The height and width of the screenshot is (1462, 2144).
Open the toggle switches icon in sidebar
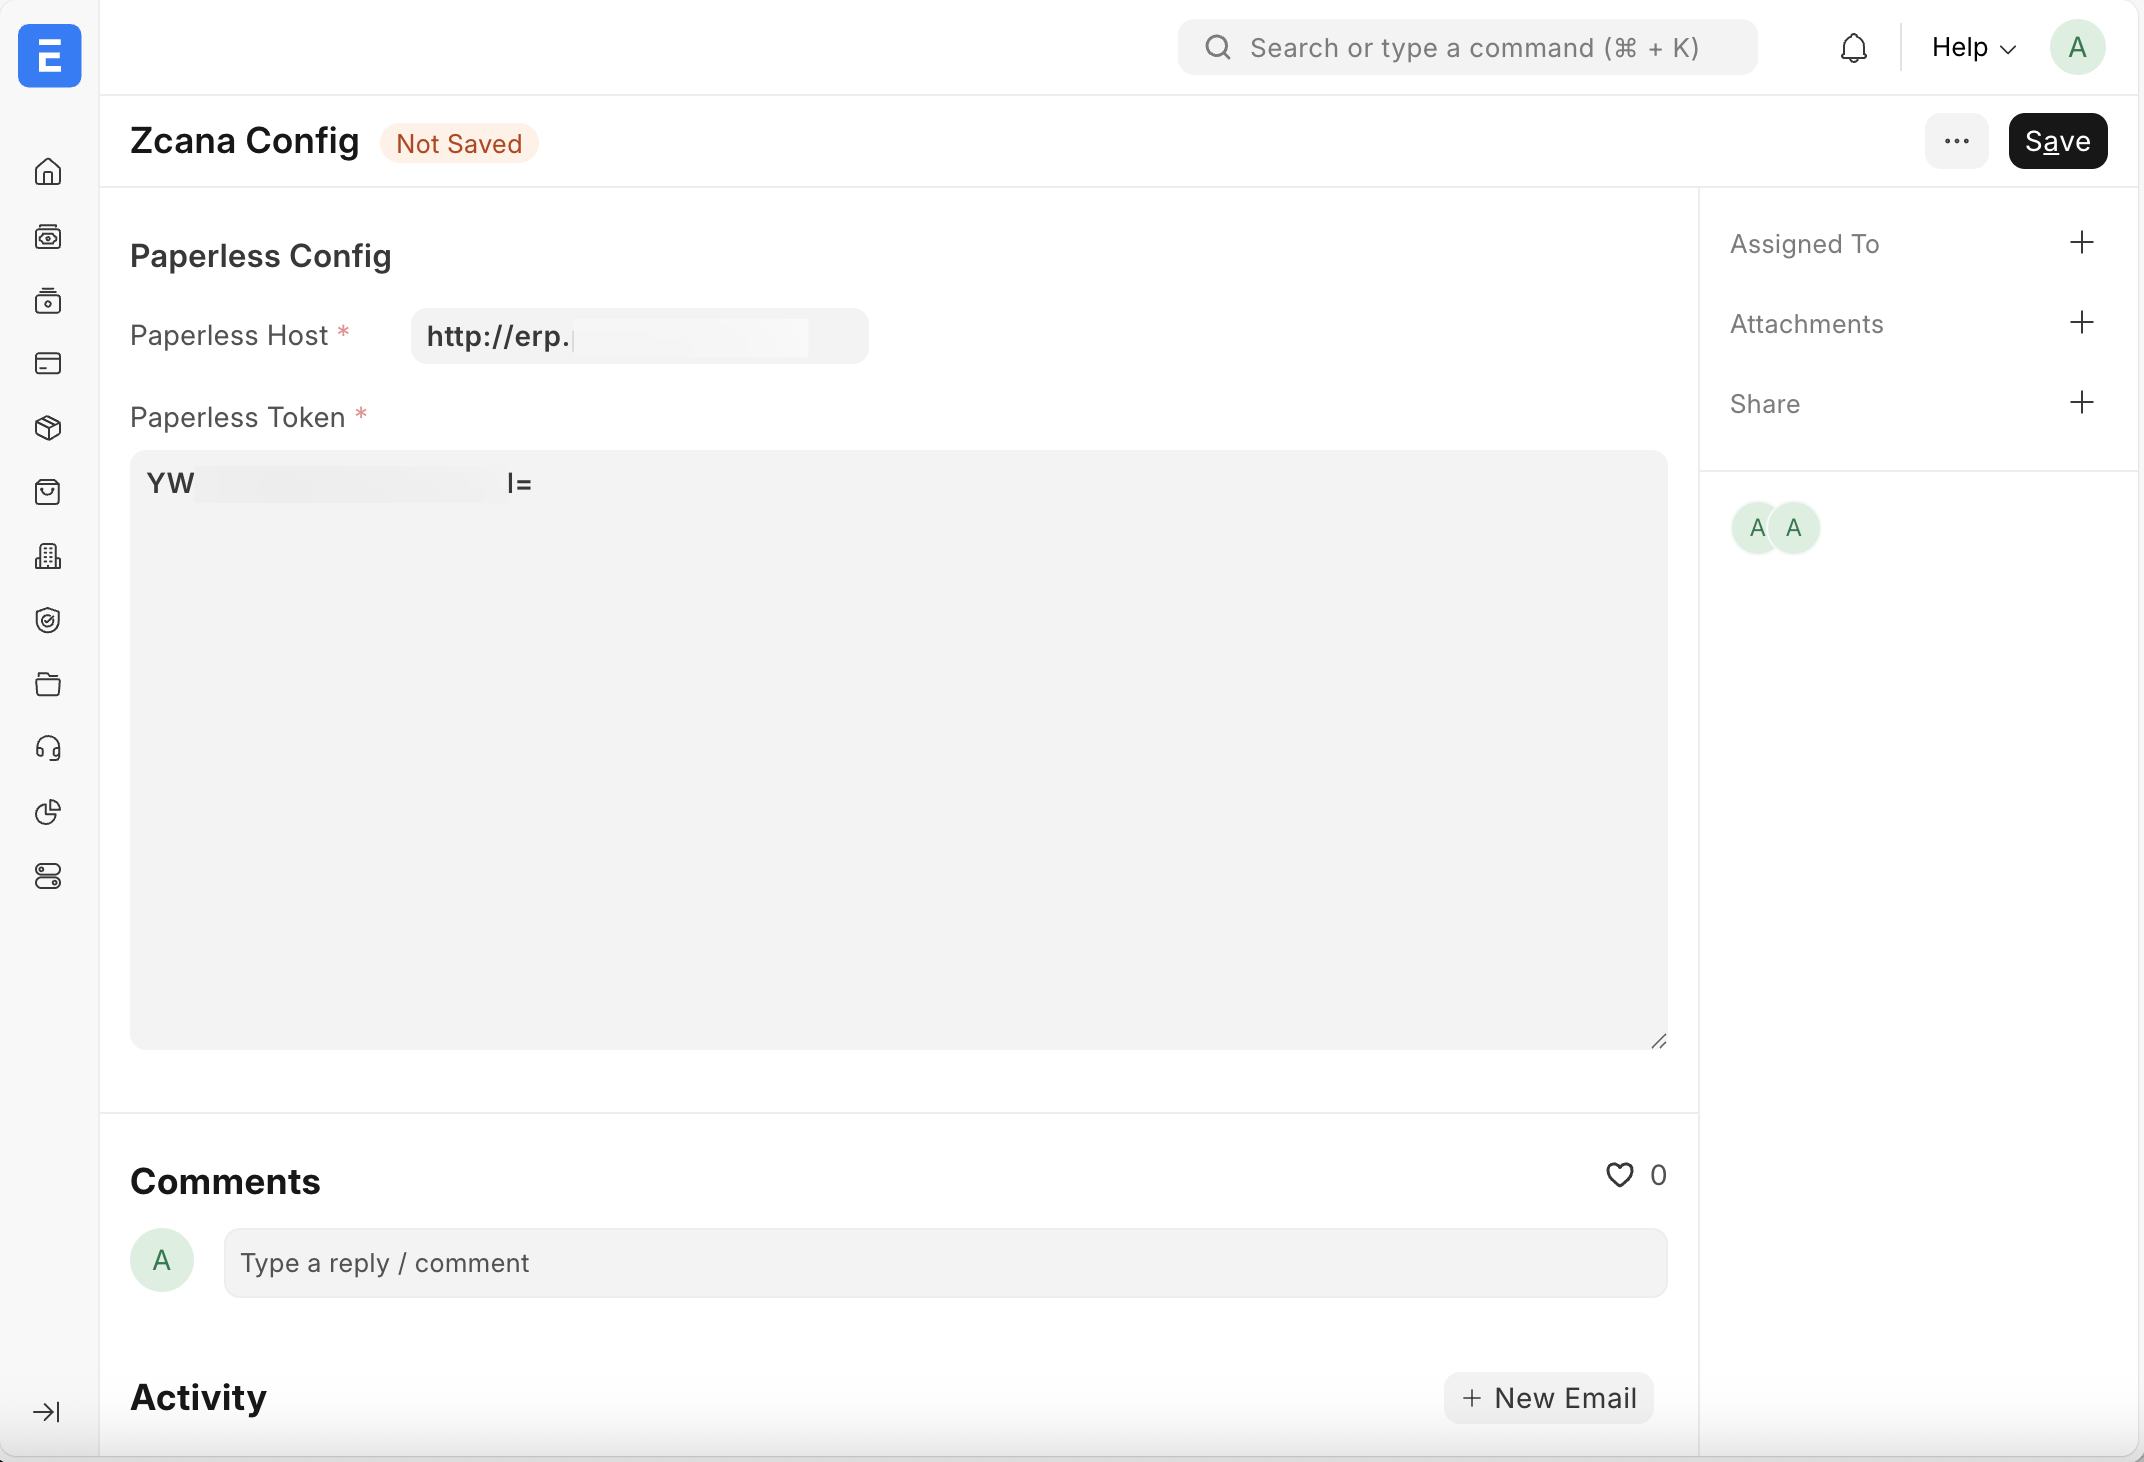[x=48, y=876]
